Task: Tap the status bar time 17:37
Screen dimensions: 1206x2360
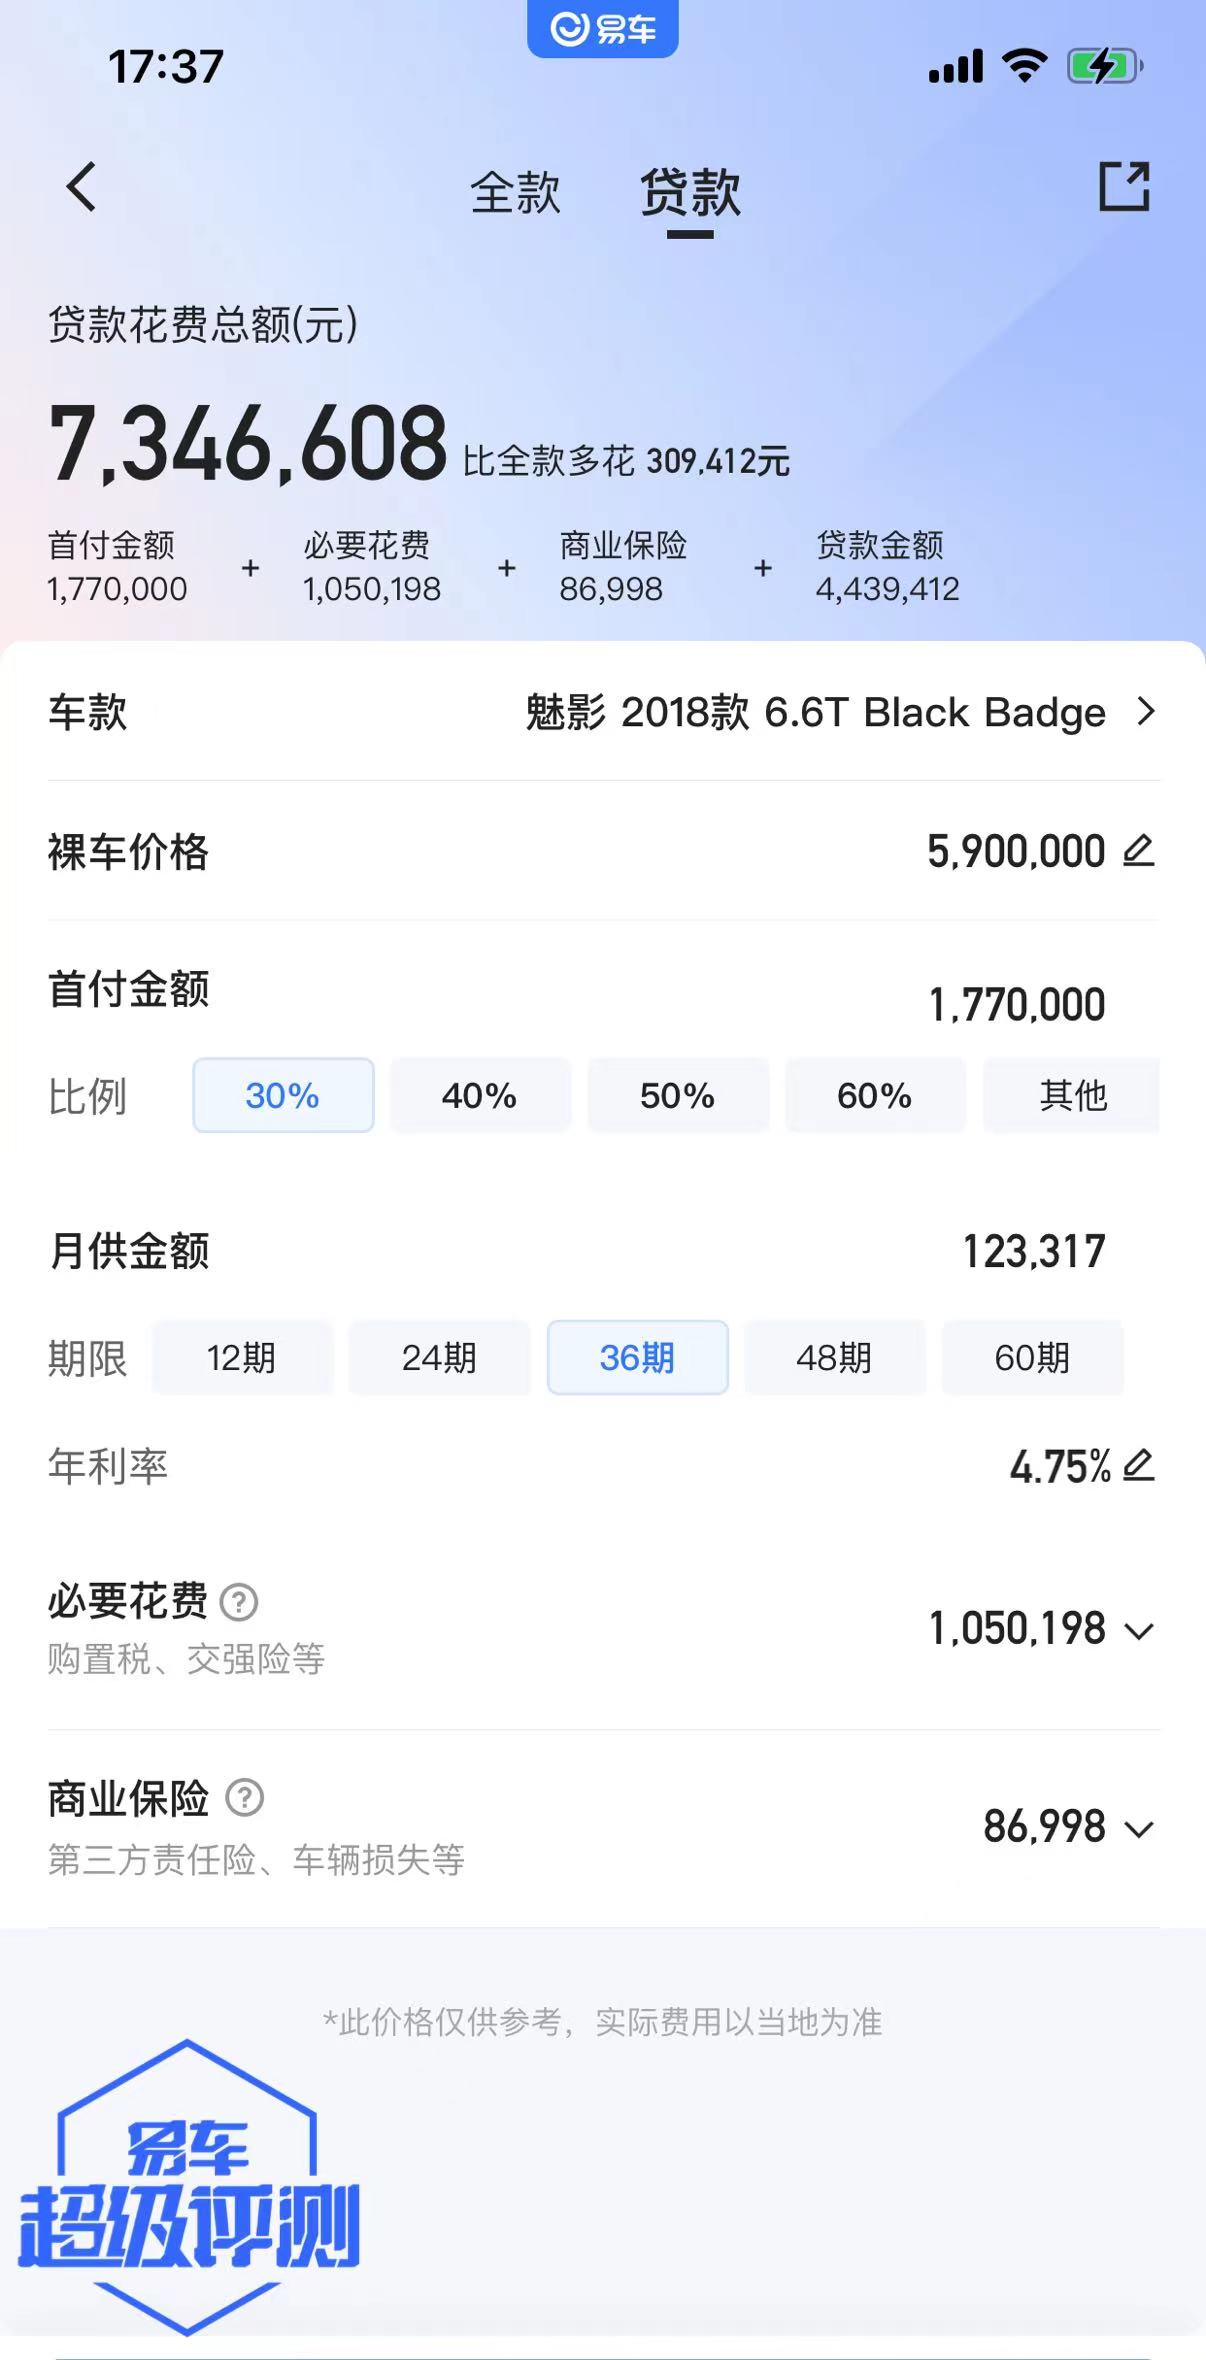Action: coord(166,67)
